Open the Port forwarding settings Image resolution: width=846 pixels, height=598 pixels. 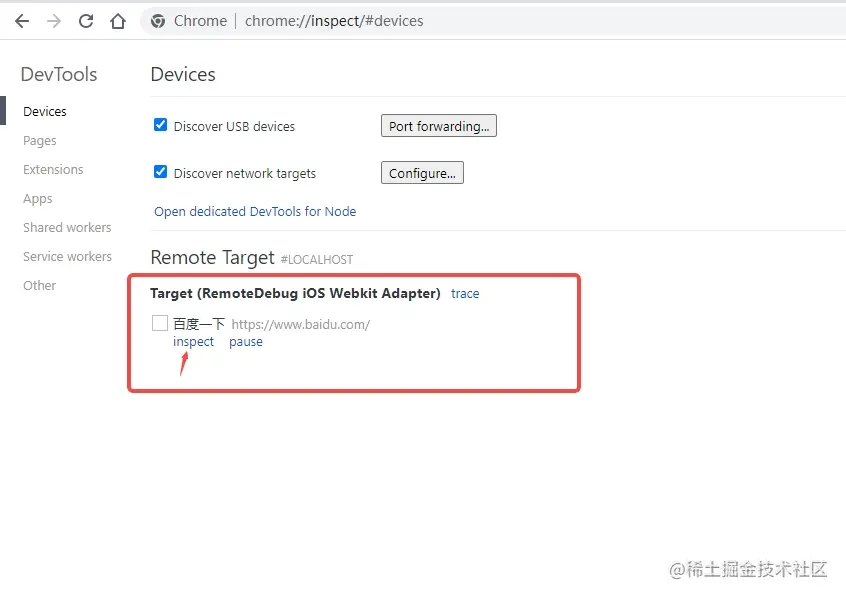point(438,125)
